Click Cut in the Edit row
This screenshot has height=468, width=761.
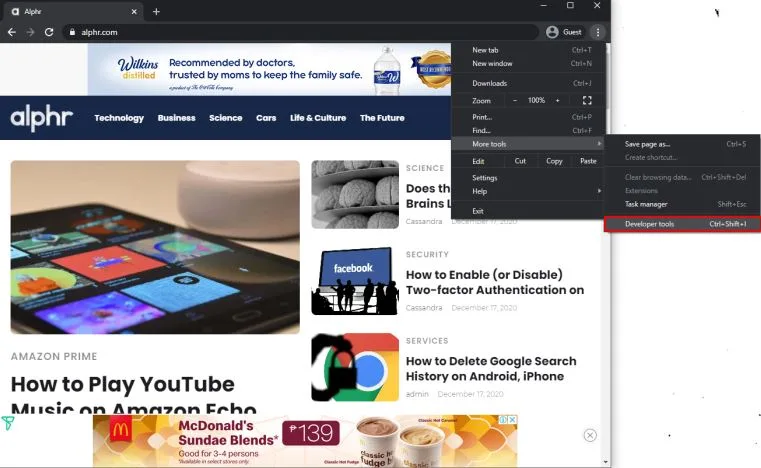520,161
